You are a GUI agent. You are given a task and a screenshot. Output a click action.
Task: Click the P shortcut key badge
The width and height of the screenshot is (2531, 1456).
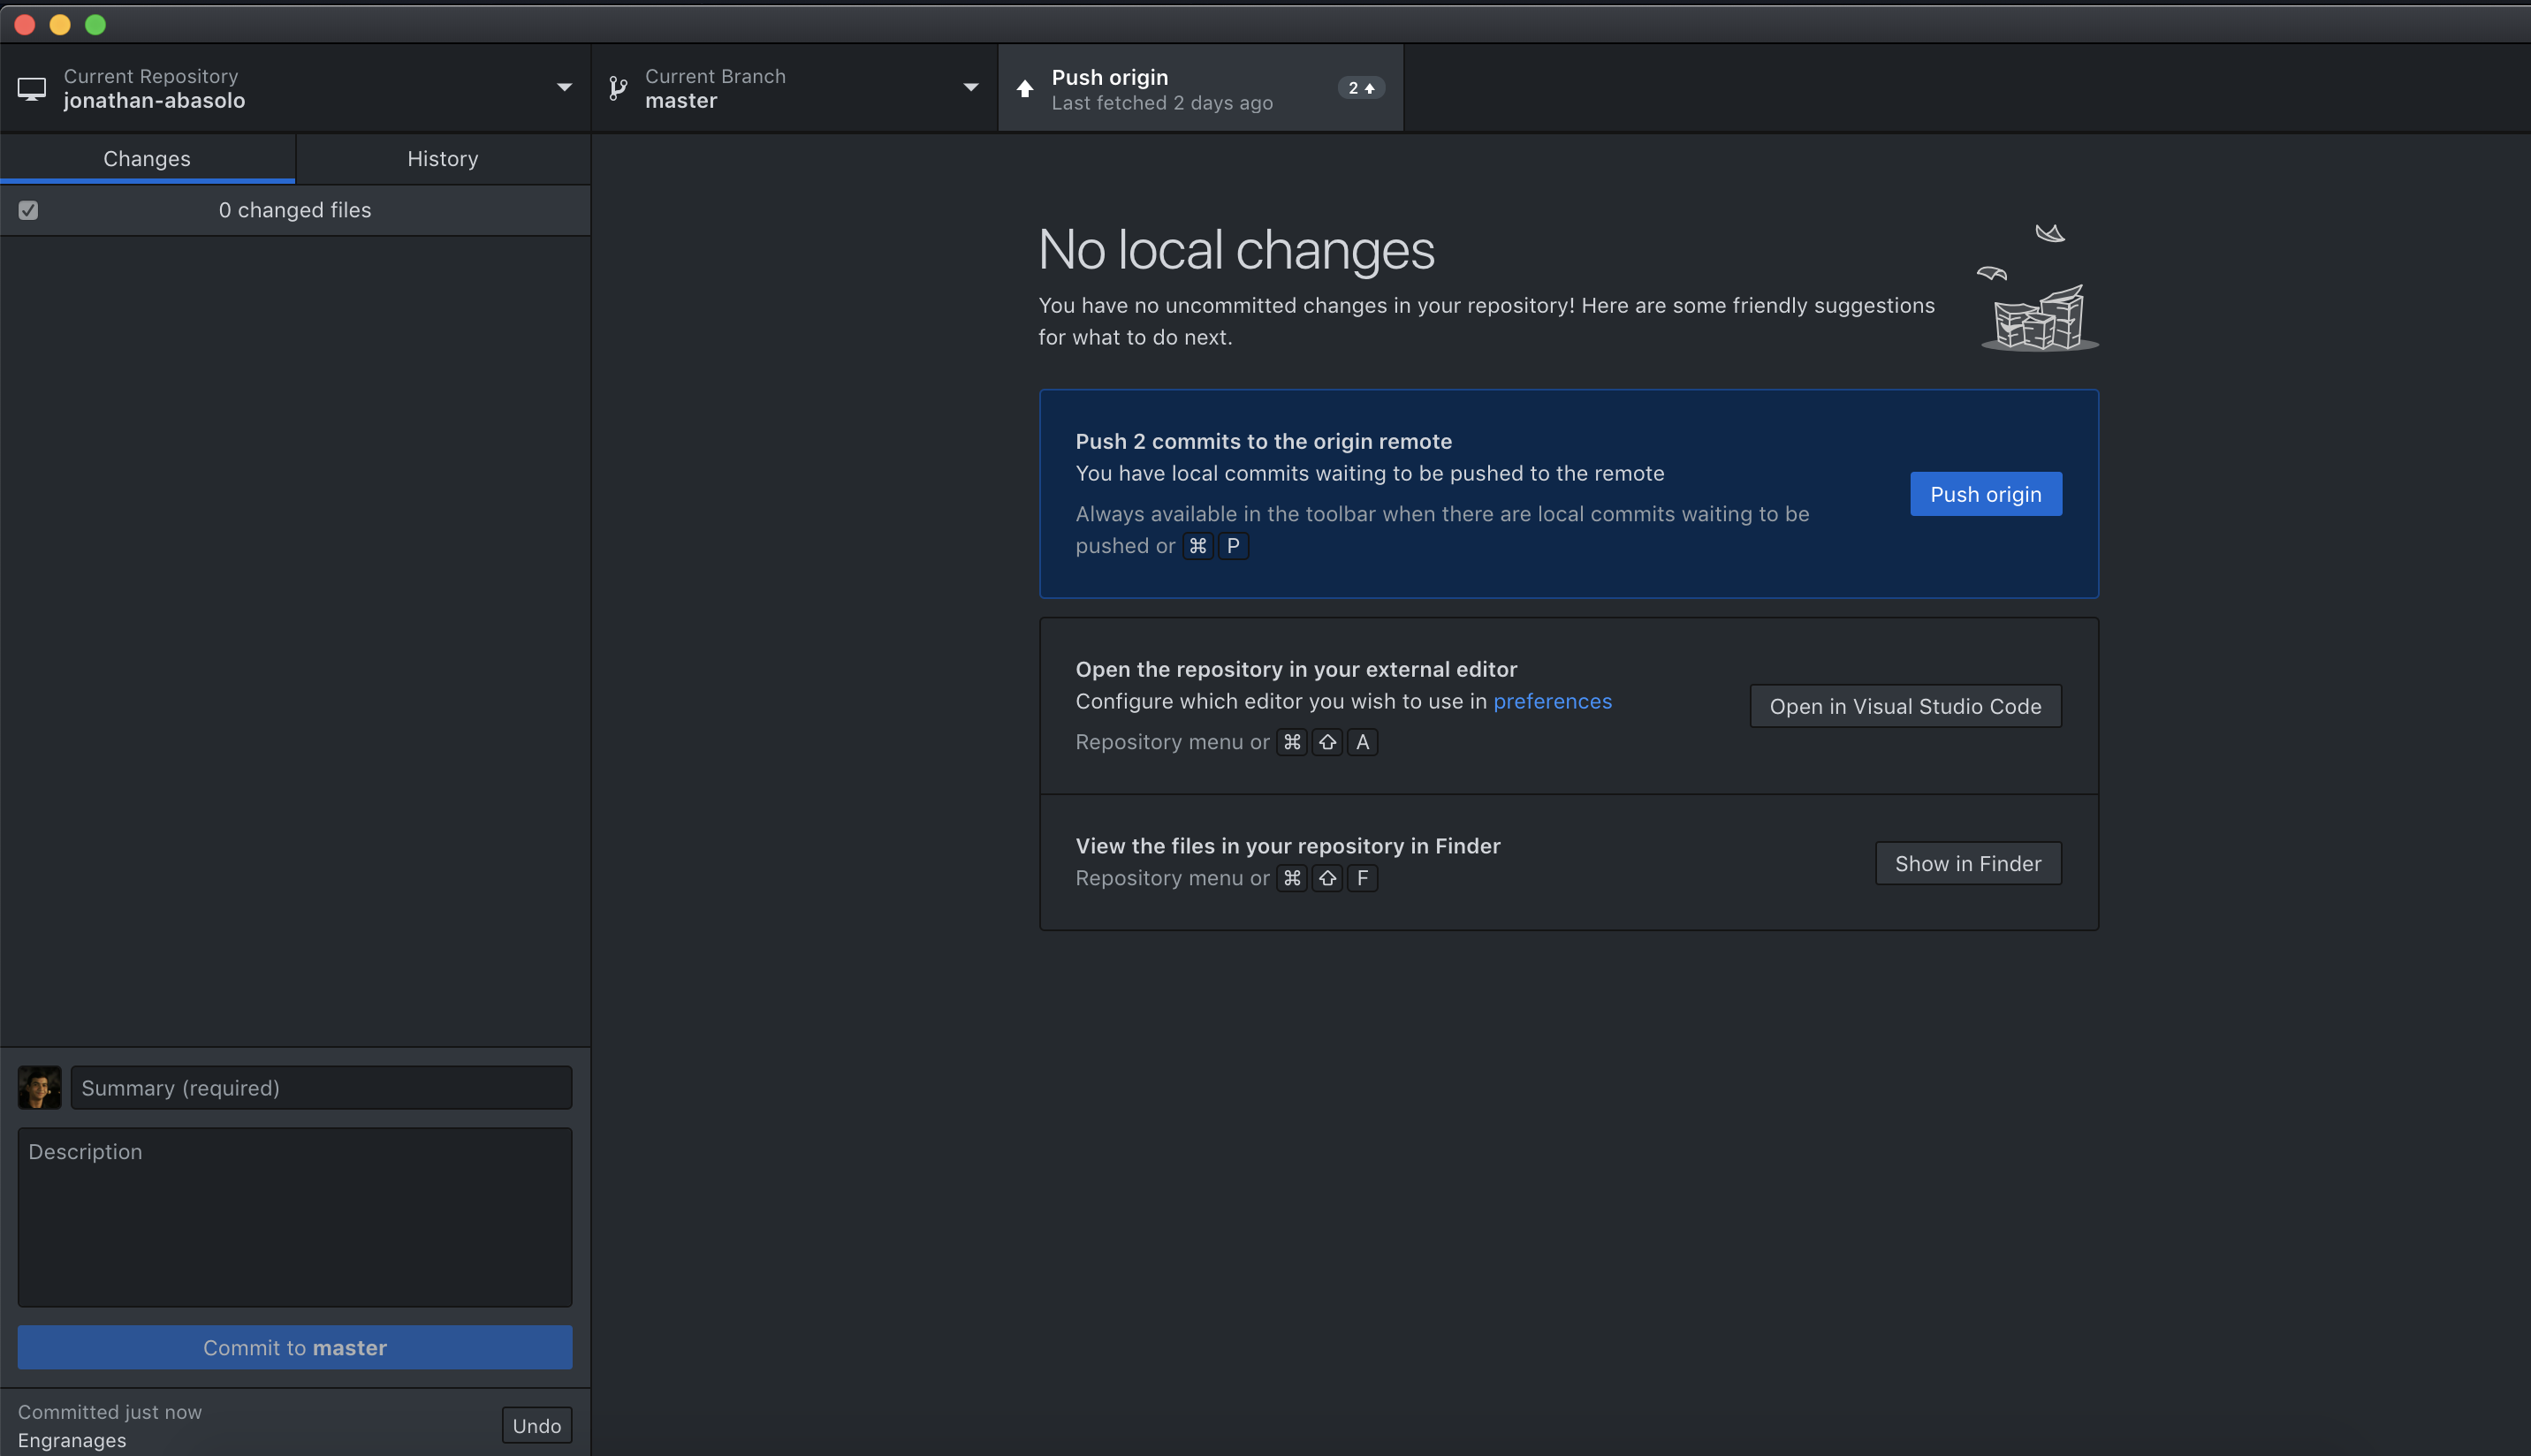coord(1233,546)
